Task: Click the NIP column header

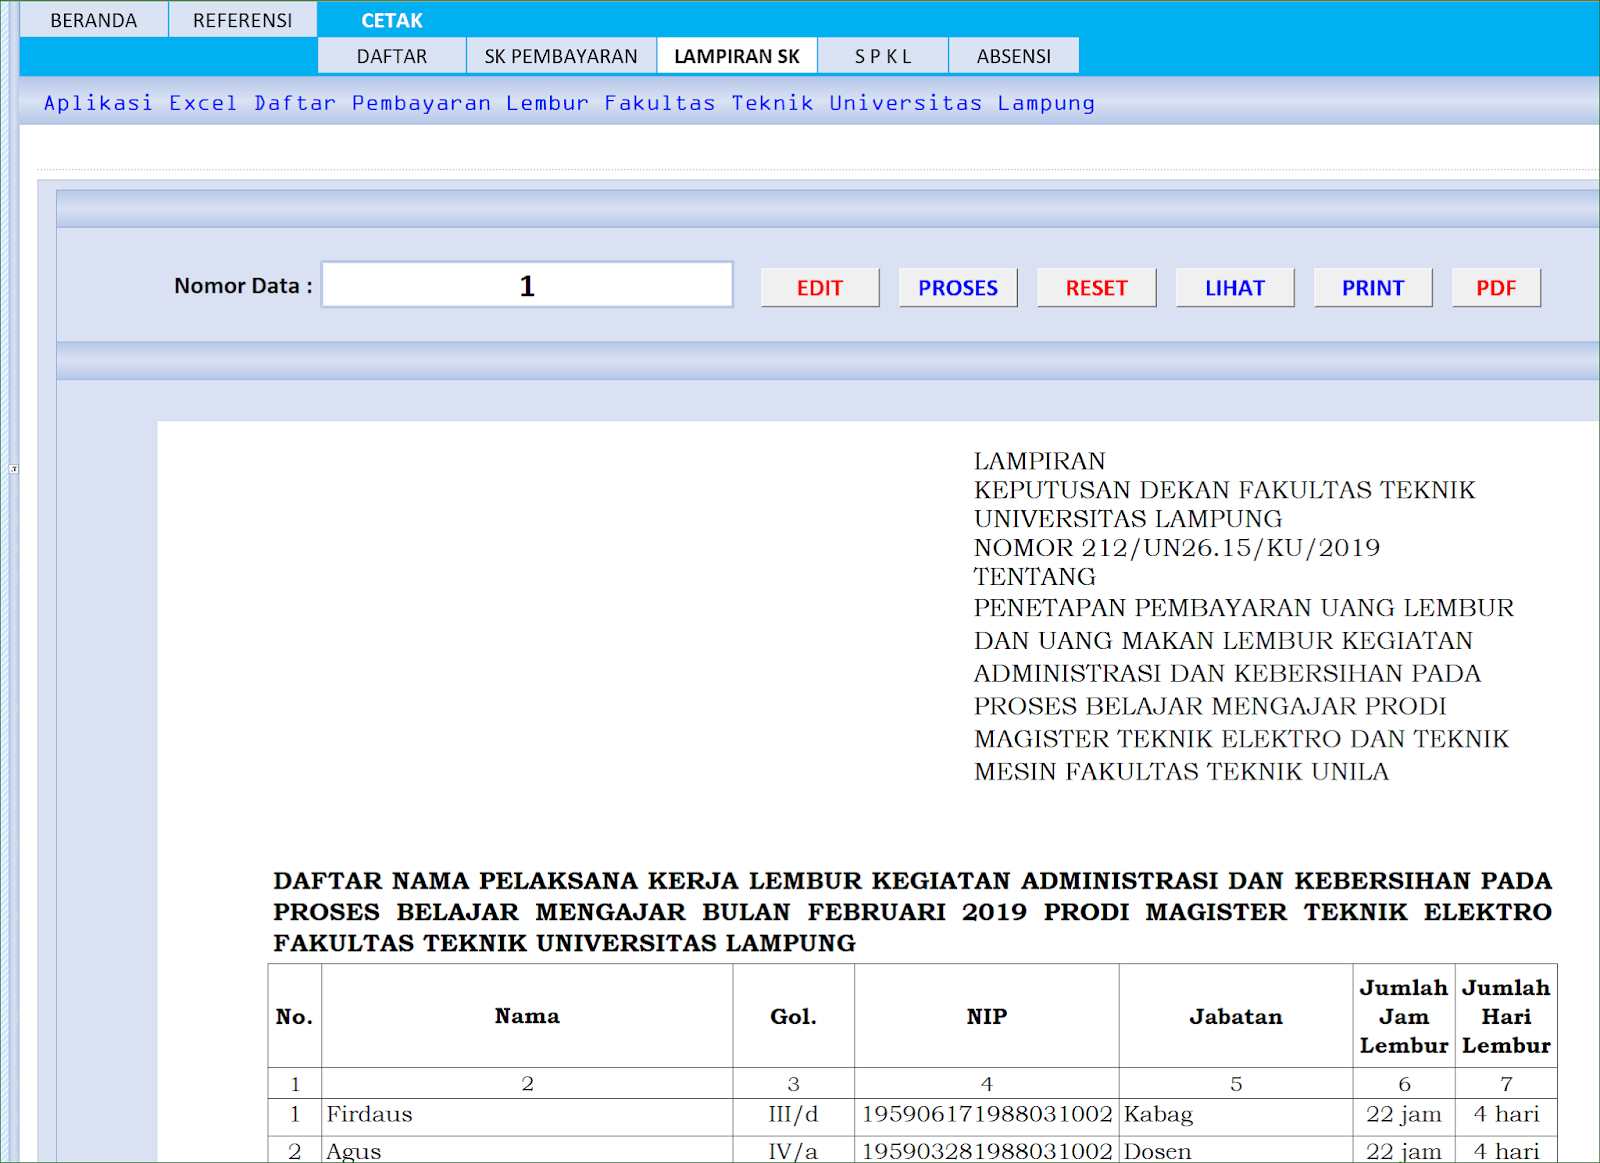Action: (986, 1016)
